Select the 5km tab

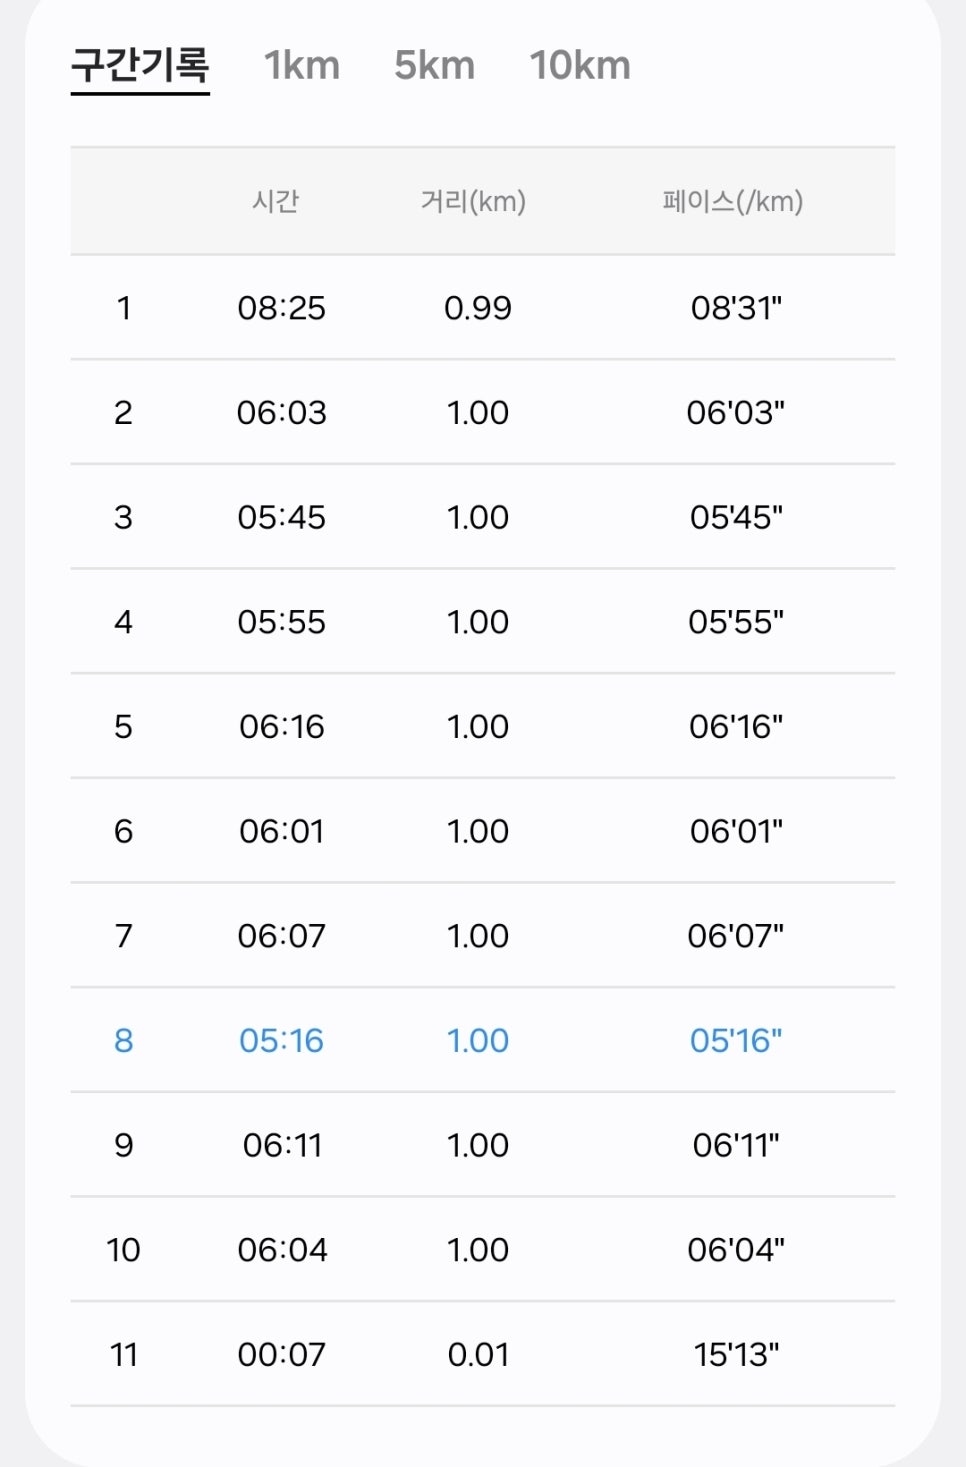[434, 66]
